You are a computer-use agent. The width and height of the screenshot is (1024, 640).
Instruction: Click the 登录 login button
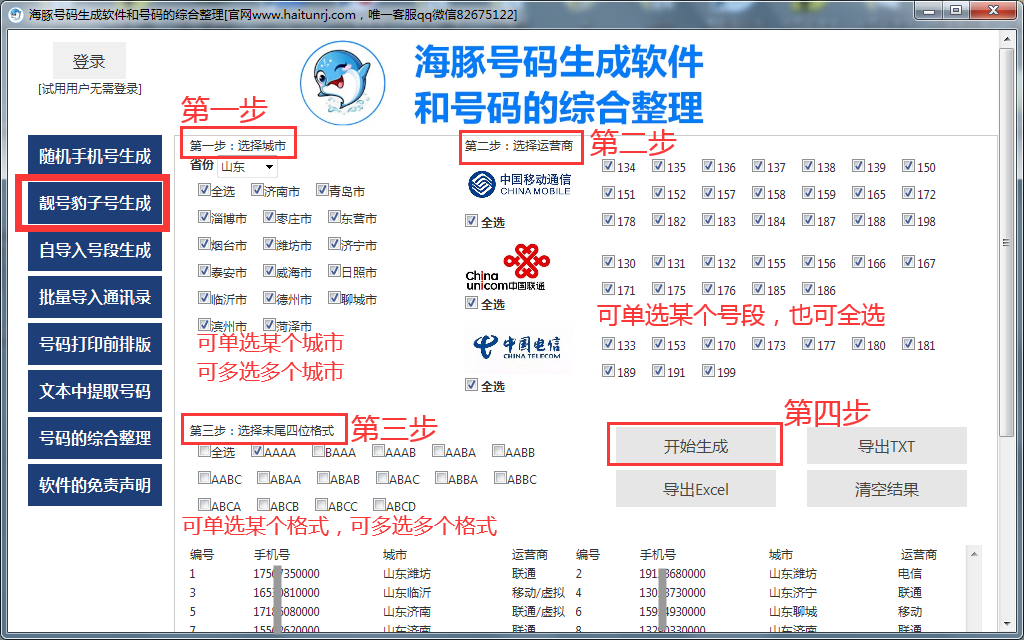point(89,62)
